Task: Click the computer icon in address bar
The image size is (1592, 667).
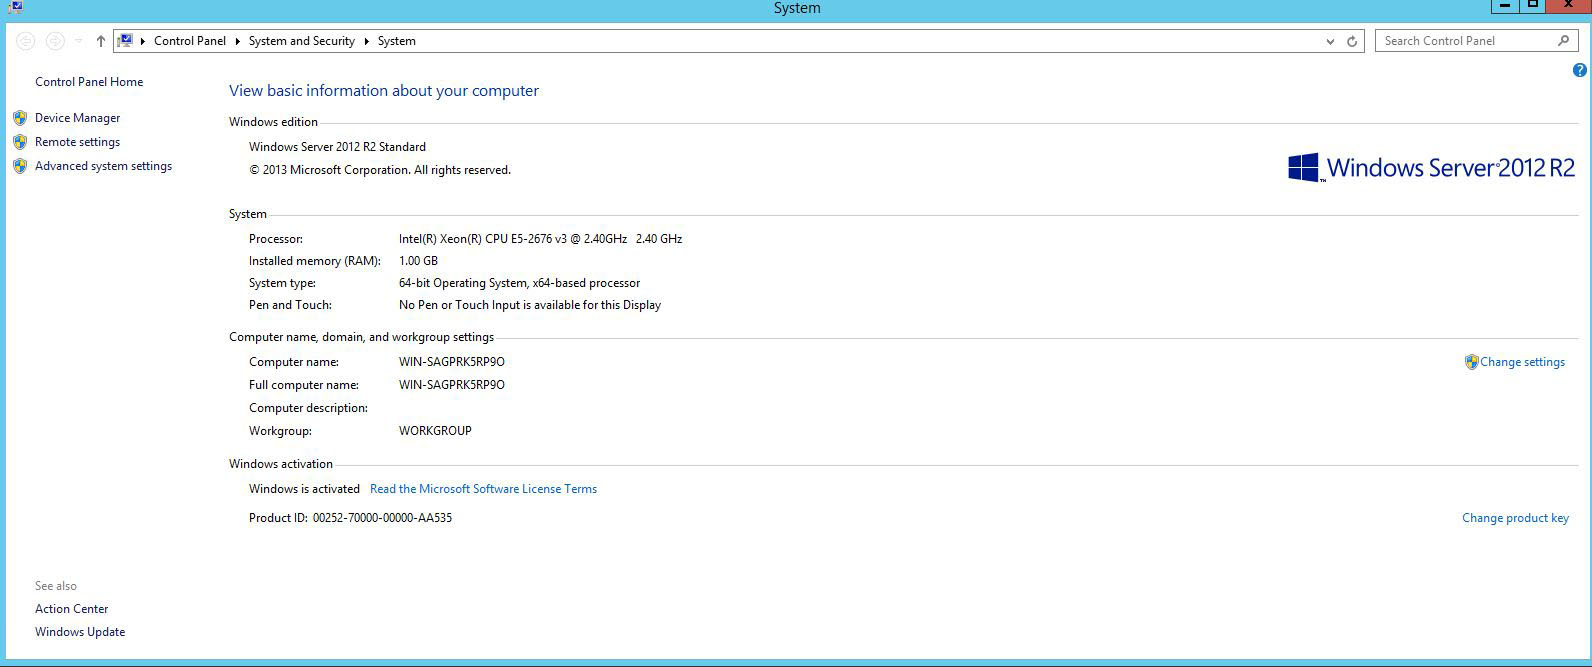Action: 125,41
